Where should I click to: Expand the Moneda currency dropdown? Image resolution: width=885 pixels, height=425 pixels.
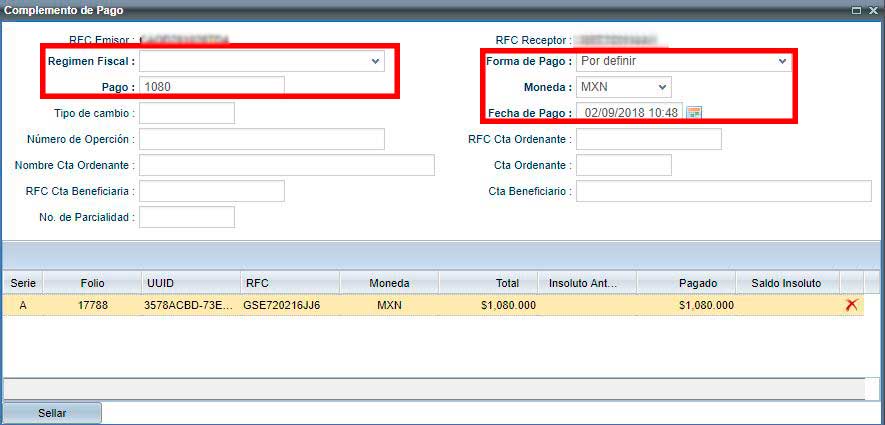click(x=663, y=87)
